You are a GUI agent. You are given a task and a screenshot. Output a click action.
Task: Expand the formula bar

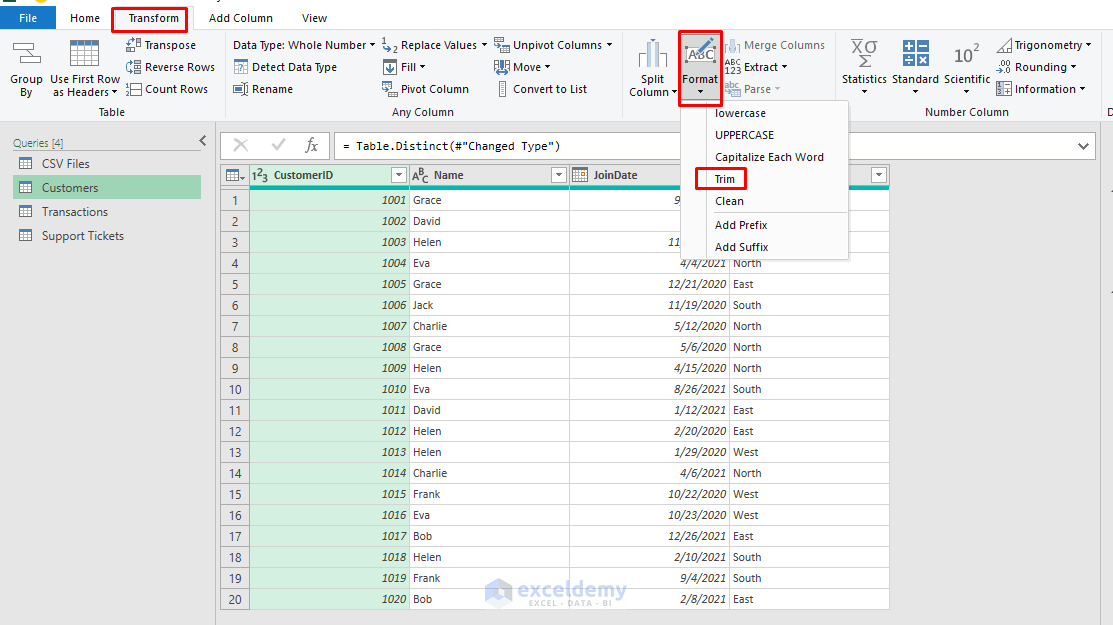click(x=1083, y=146)
